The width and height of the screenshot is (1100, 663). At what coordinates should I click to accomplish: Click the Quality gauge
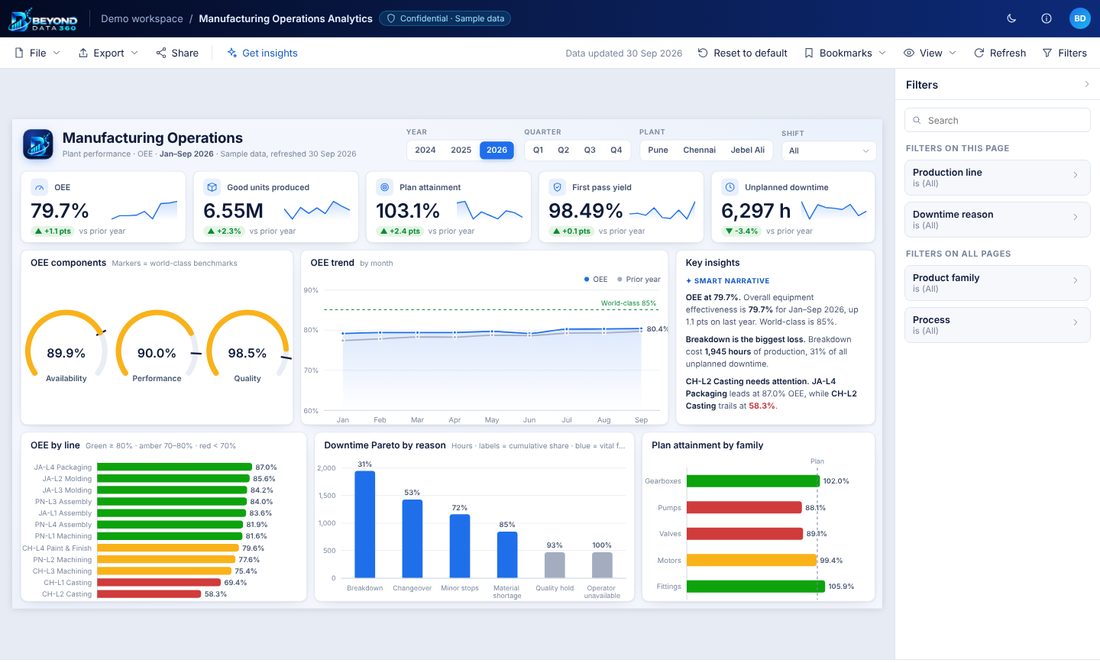[x=248, y=347]
